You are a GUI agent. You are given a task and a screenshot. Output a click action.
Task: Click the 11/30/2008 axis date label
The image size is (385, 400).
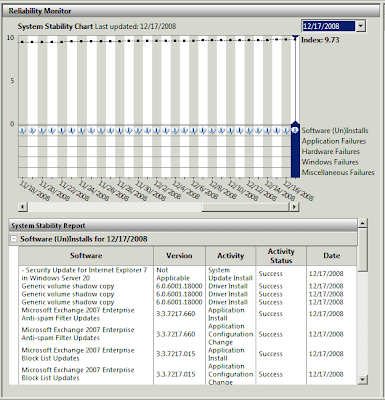coord(150,191)
